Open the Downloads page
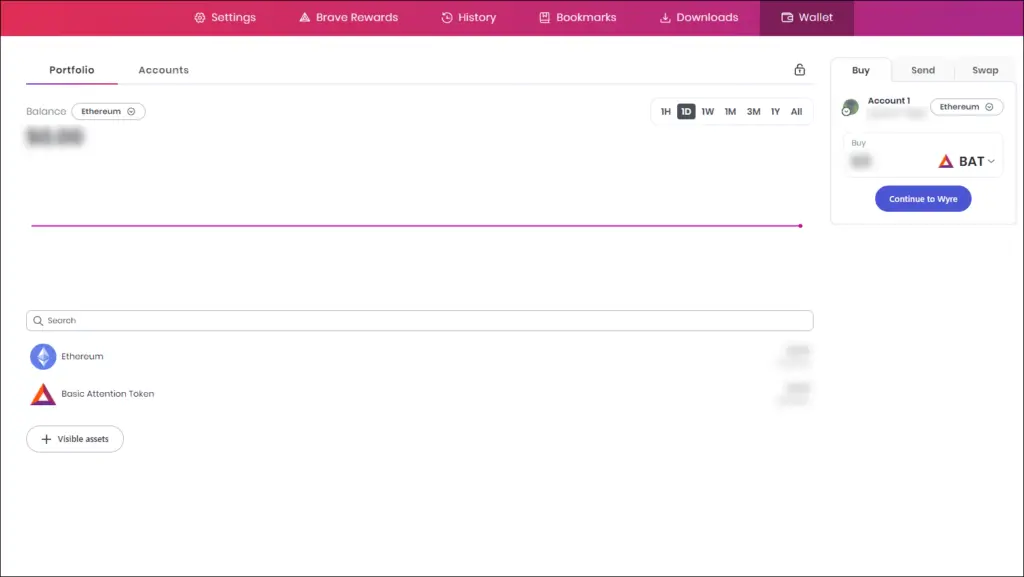The height and width of the screenshot is (577, 1024). pos(698,18)
